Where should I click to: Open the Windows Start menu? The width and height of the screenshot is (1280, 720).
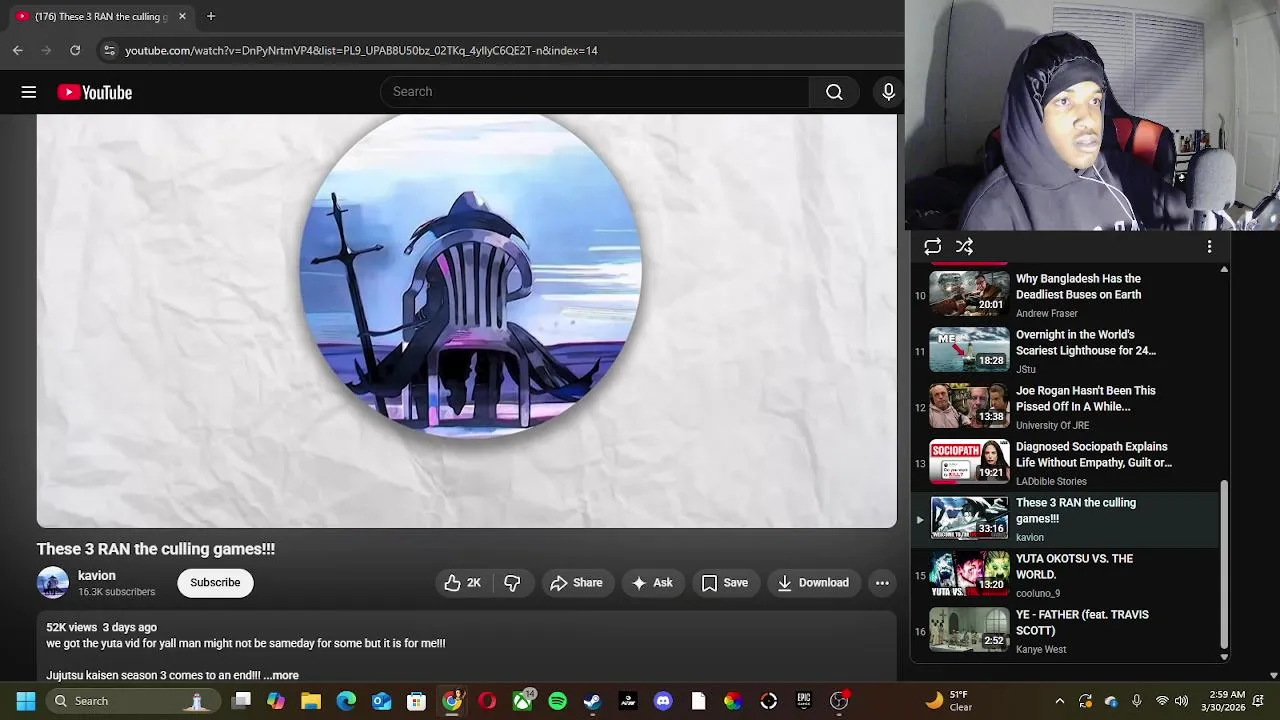click(x=26, y=701)
